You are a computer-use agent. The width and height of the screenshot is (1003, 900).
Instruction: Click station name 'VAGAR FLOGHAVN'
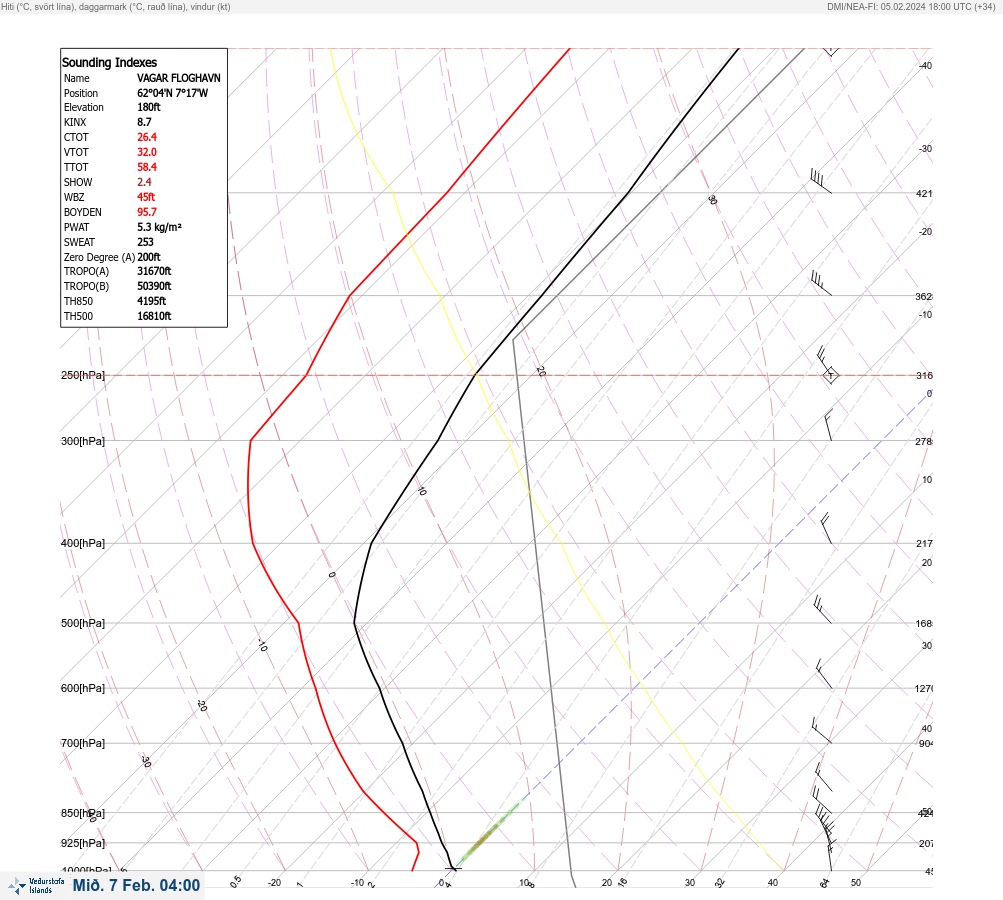178,78
